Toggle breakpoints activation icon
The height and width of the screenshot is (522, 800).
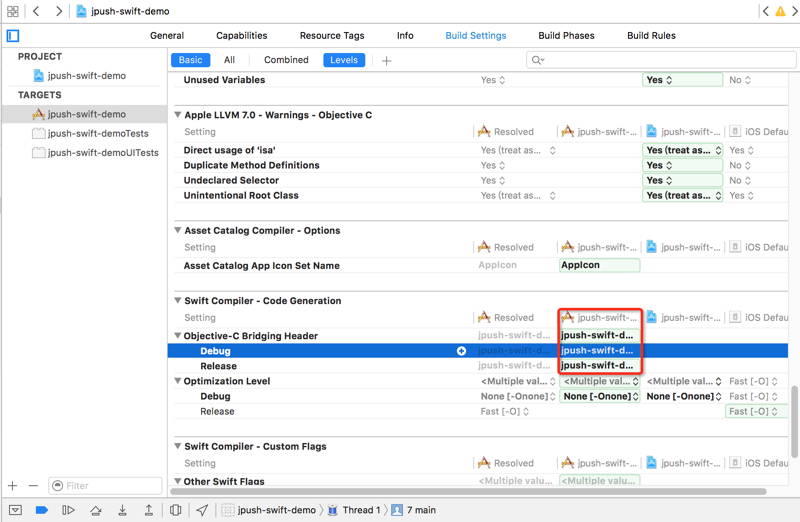coord(42,510)
